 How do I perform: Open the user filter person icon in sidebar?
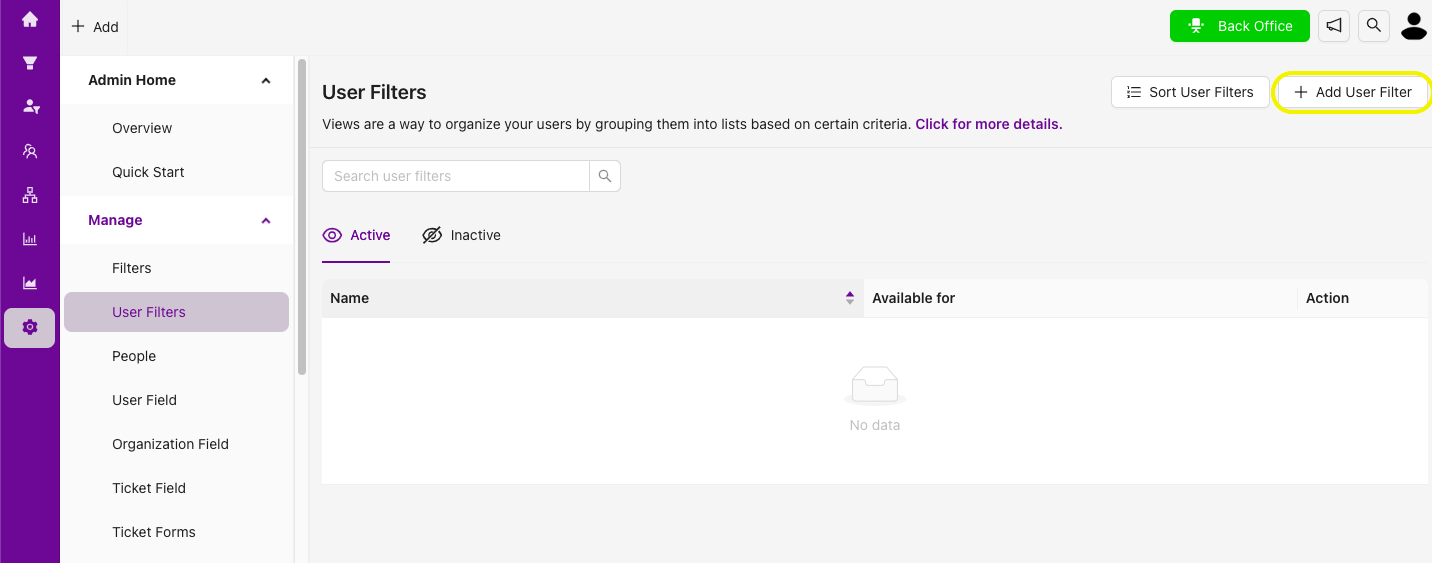click(x=30, y=107)
